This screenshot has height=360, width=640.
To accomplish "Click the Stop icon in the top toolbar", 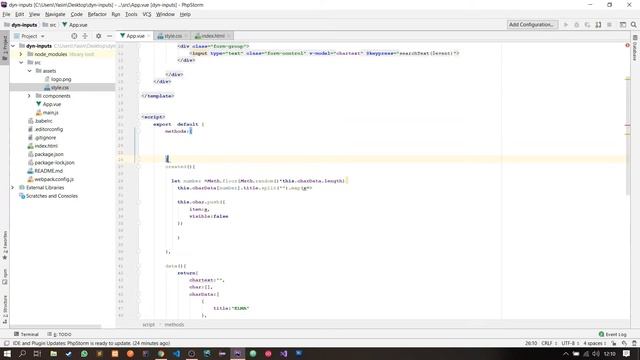I will (609, 25).
